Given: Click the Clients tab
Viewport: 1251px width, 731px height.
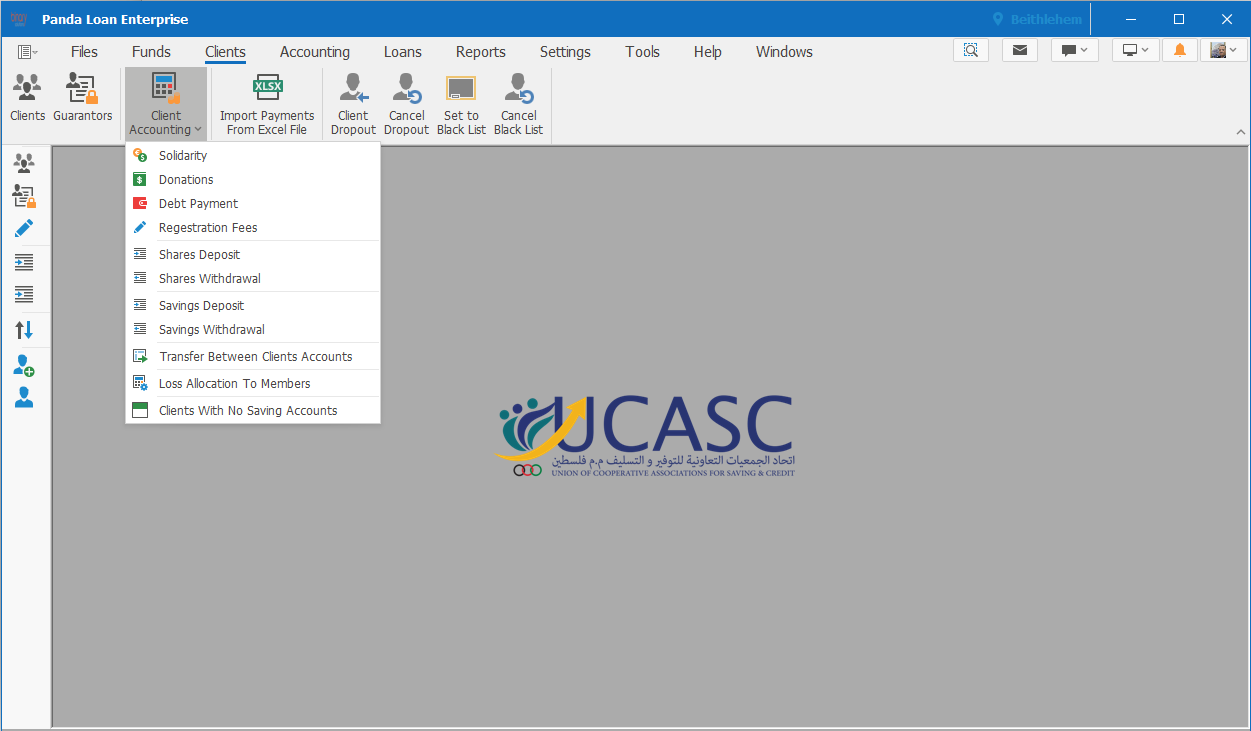Looking at the screenshot, I should 225,52.
